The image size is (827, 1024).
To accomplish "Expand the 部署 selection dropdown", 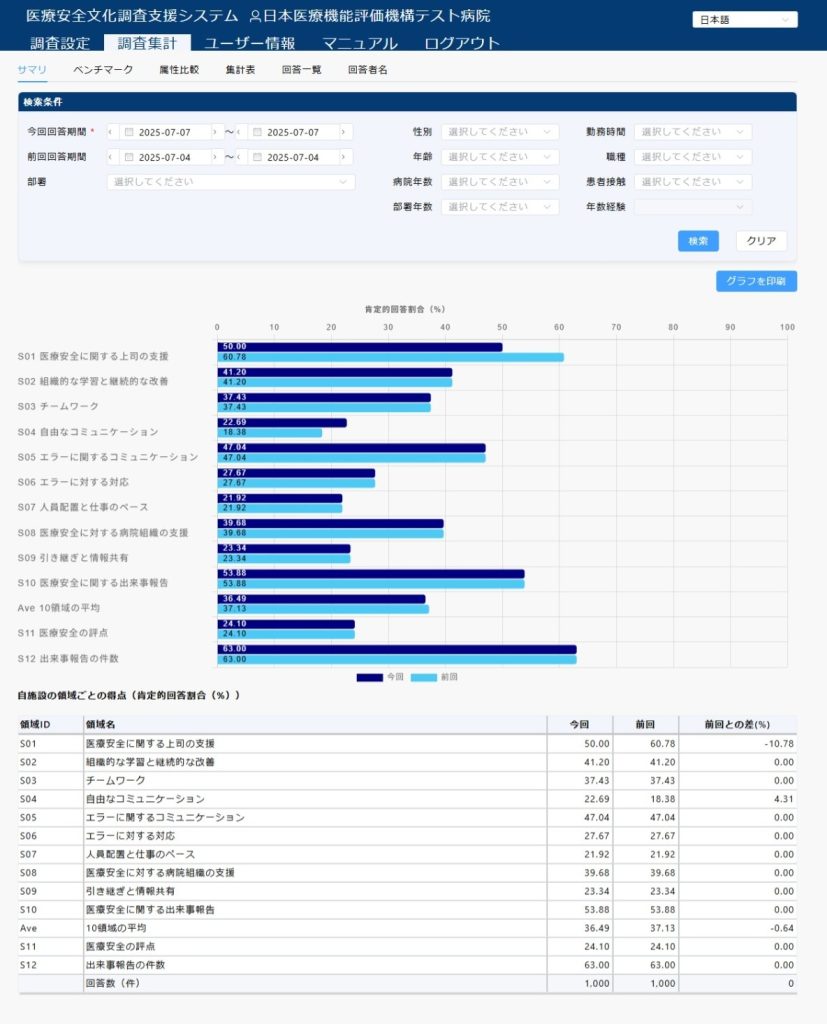I will coord(231,182).
